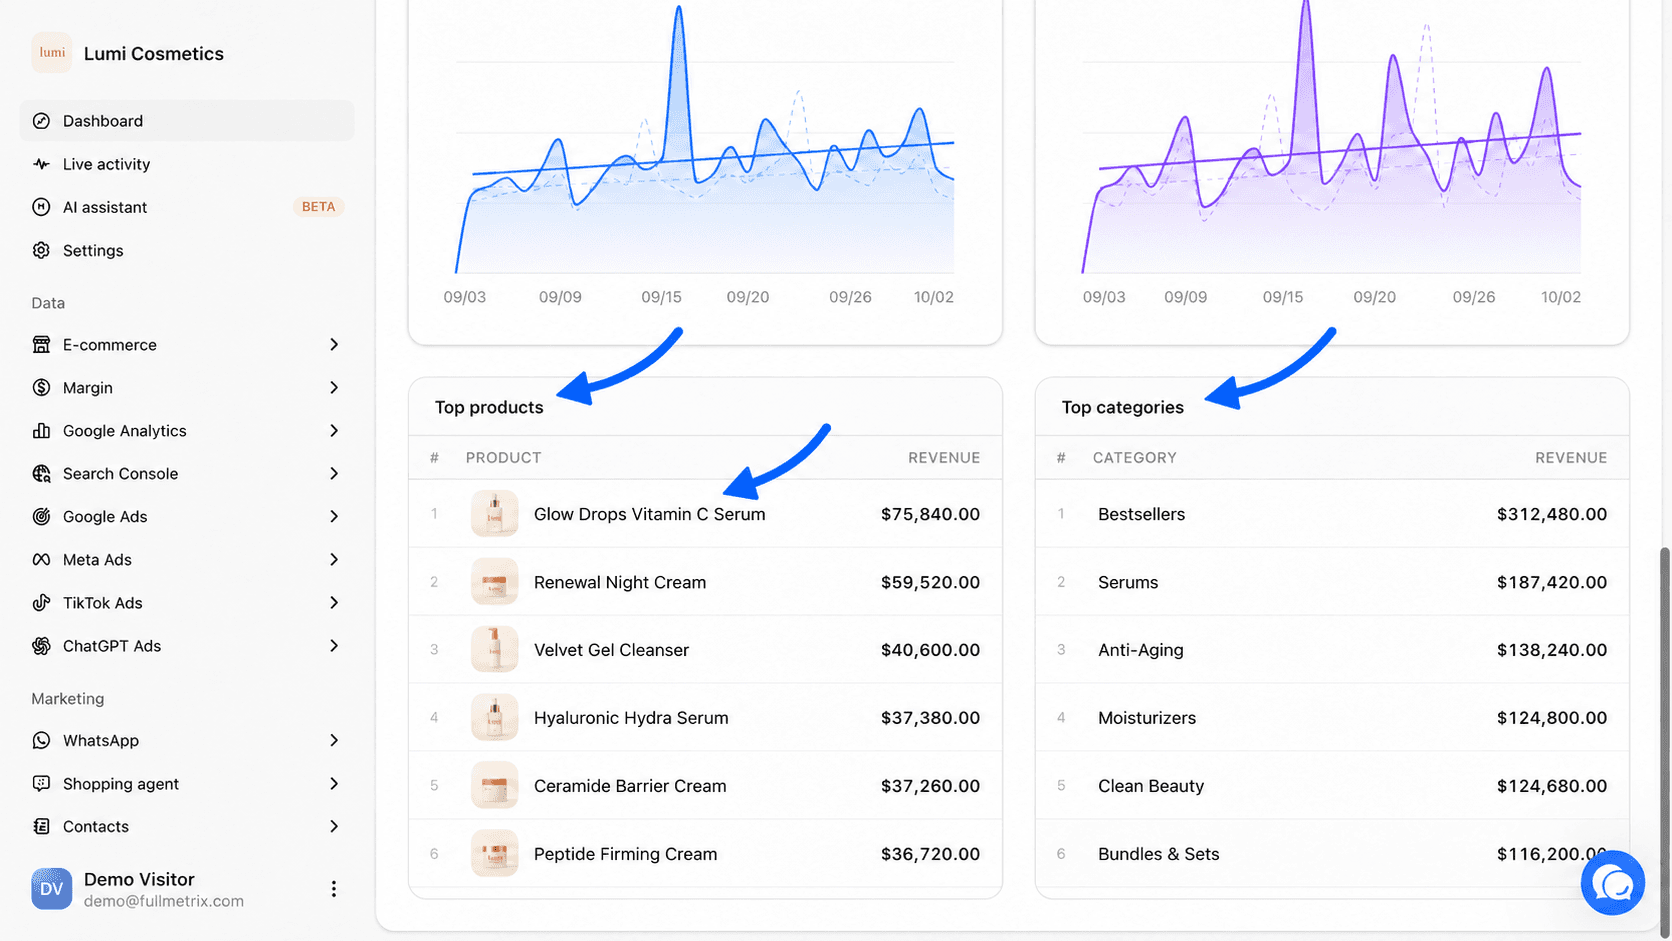The height and width of the screenshot is (941, 1672).
Task: Click the Glow Drops Vitamin C Serum thumbnail
Action: tap(494, 513)
